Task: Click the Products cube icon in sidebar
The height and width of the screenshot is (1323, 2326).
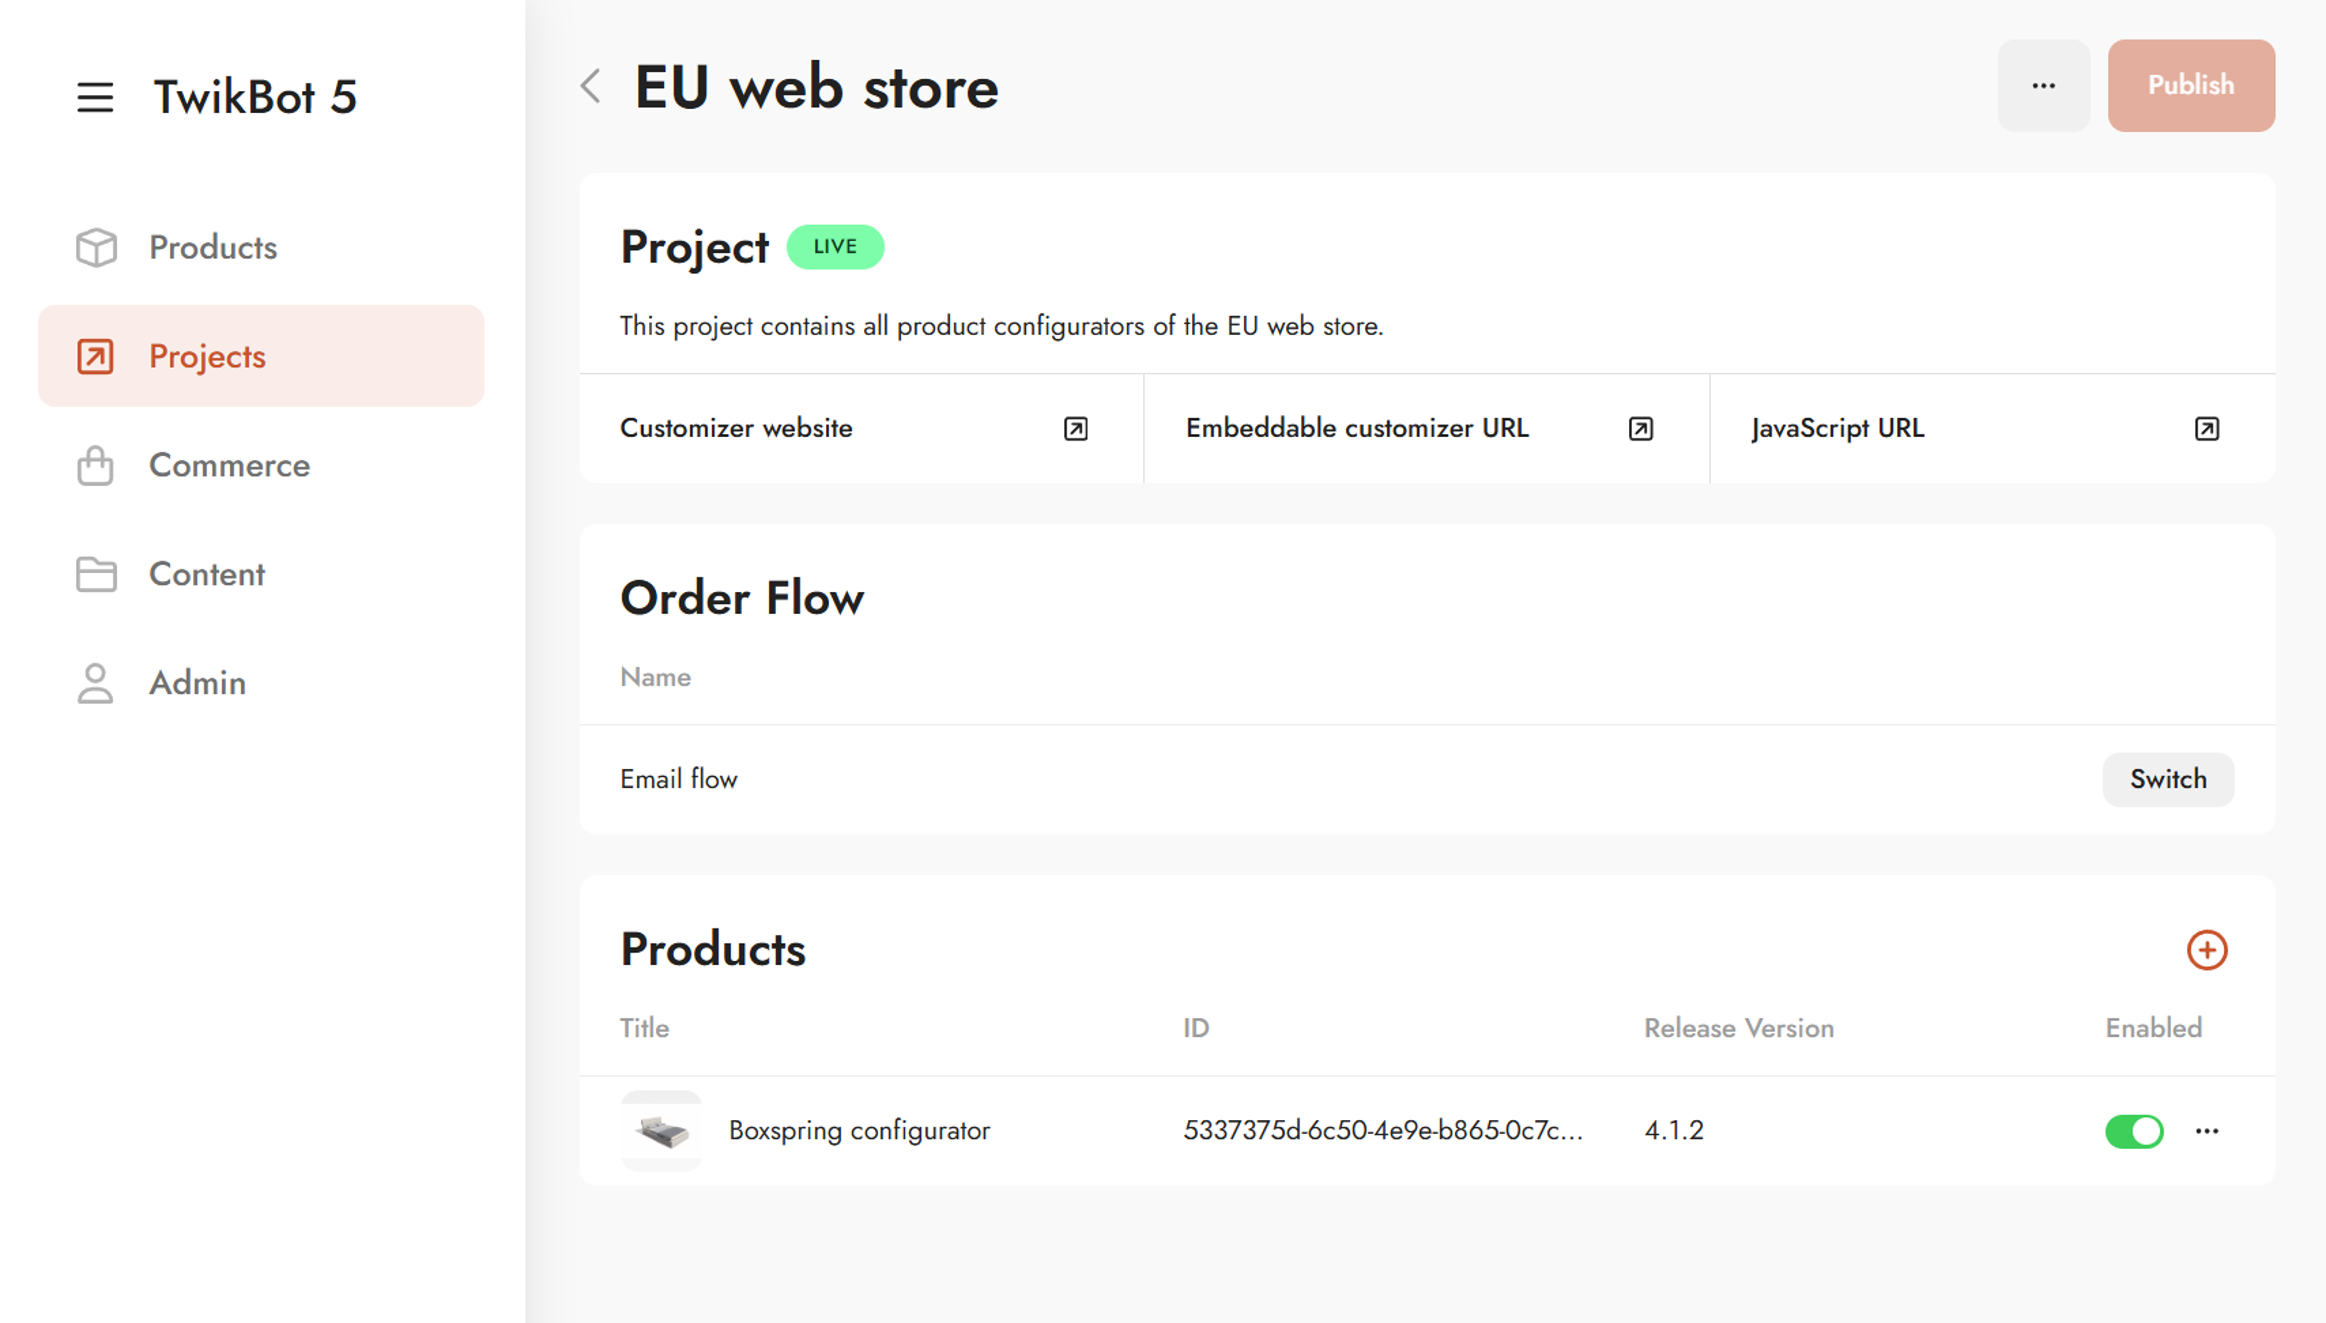Action: coord(96,247)
